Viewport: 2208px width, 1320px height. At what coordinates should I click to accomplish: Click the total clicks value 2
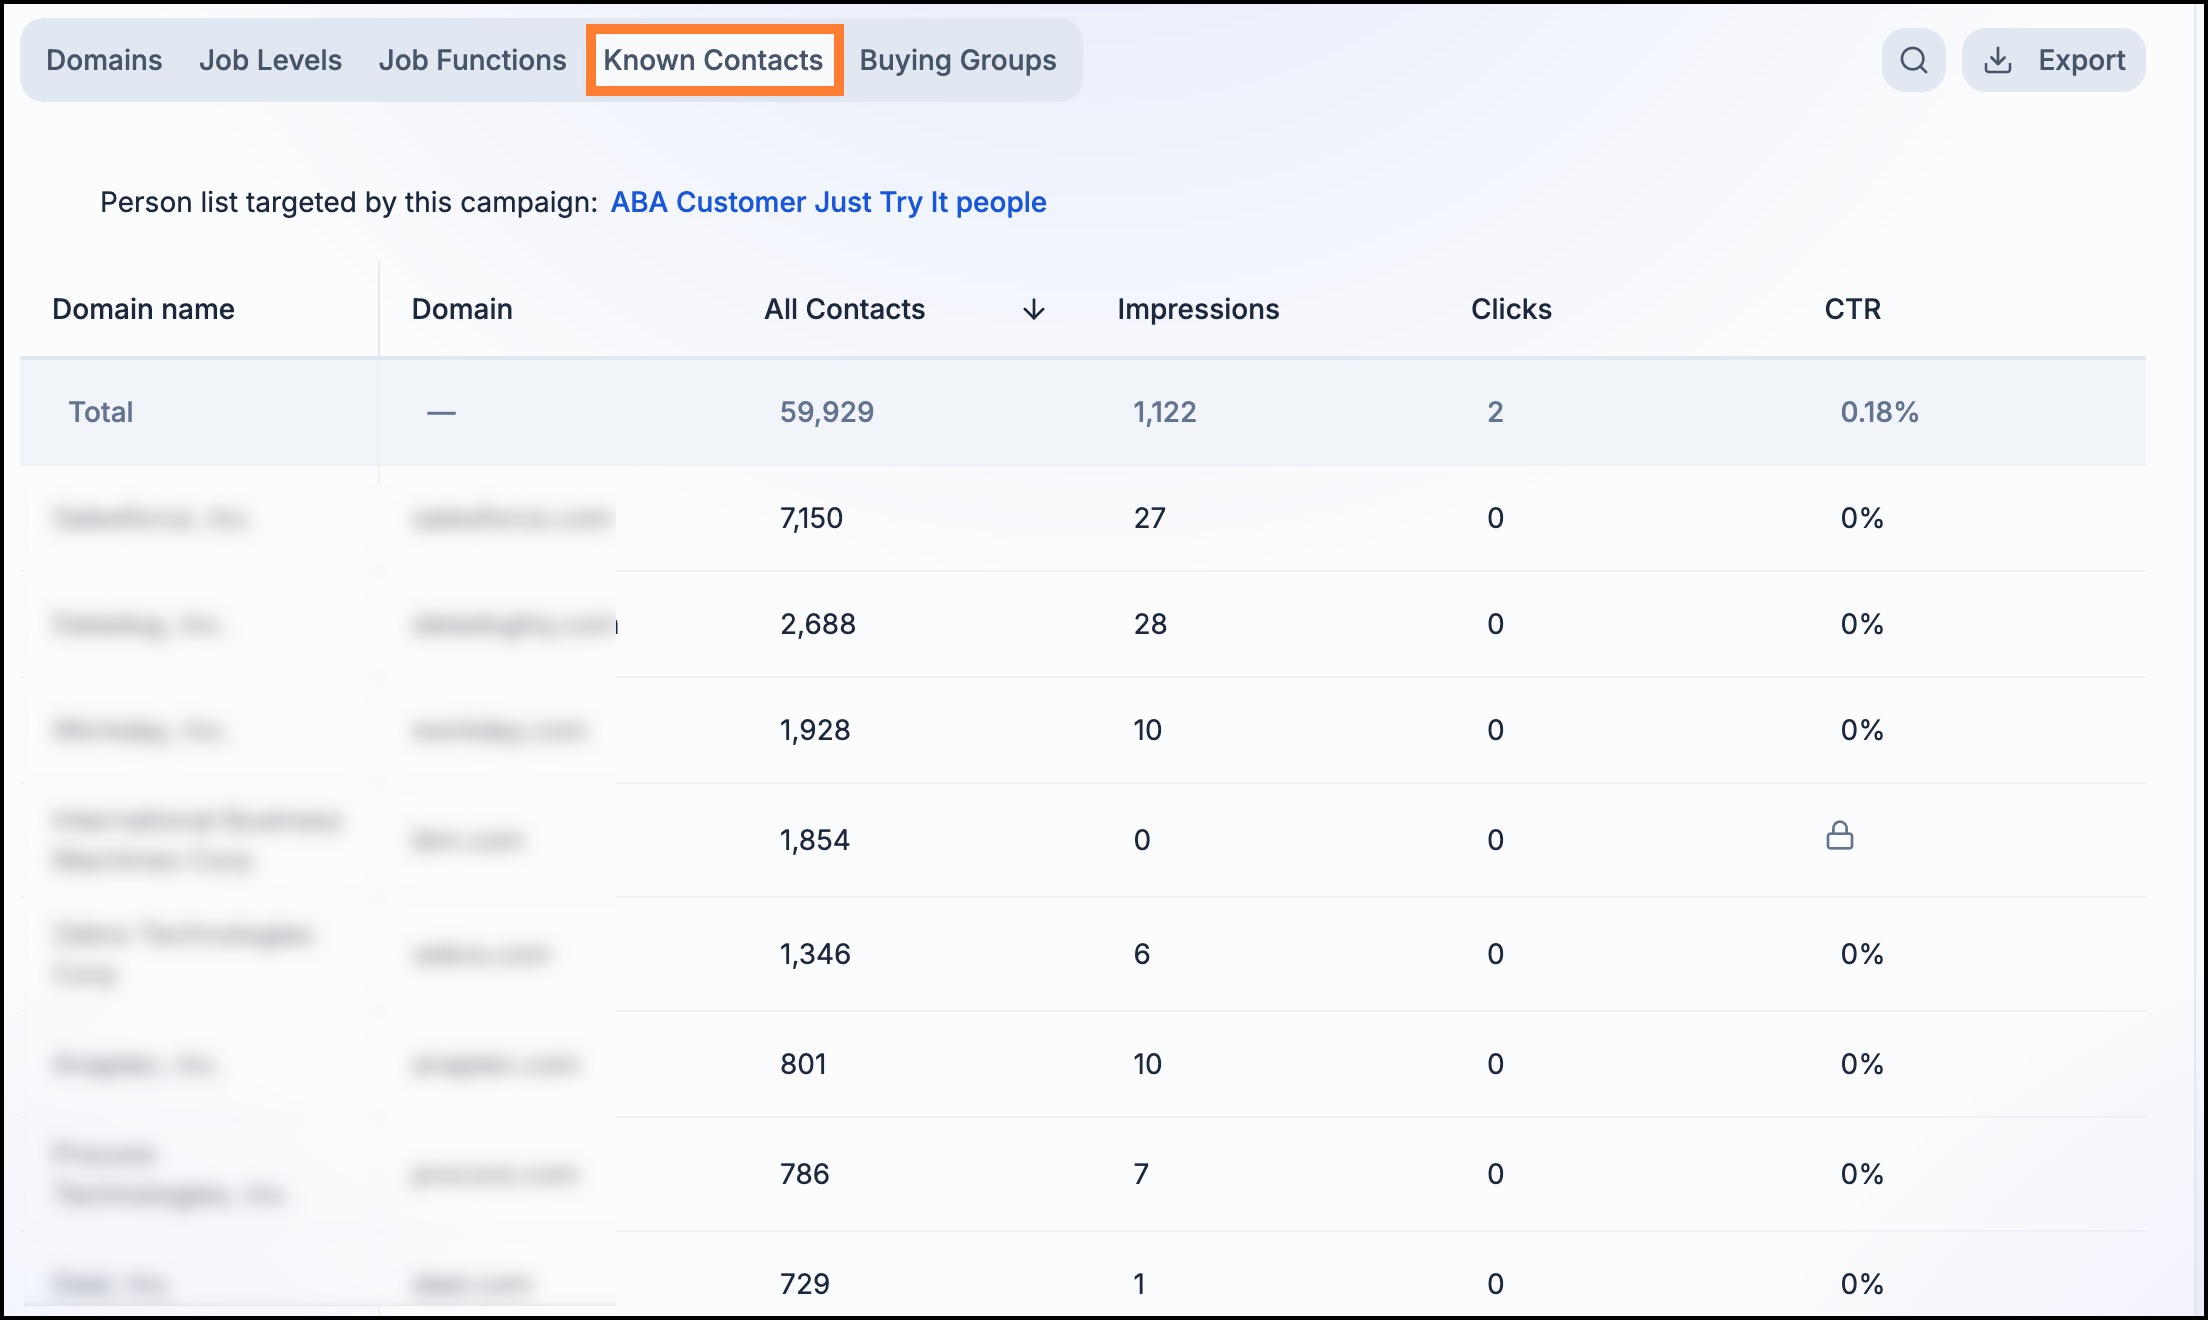click(x=1495, y=412)
